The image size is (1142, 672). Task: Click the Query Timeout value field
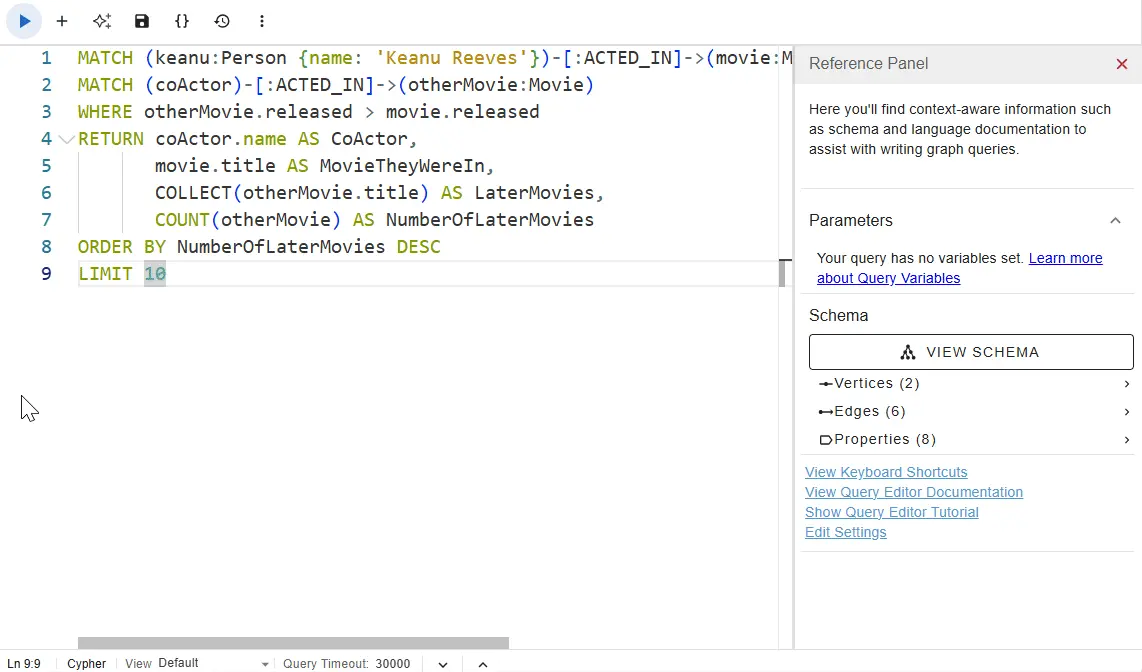393,663
